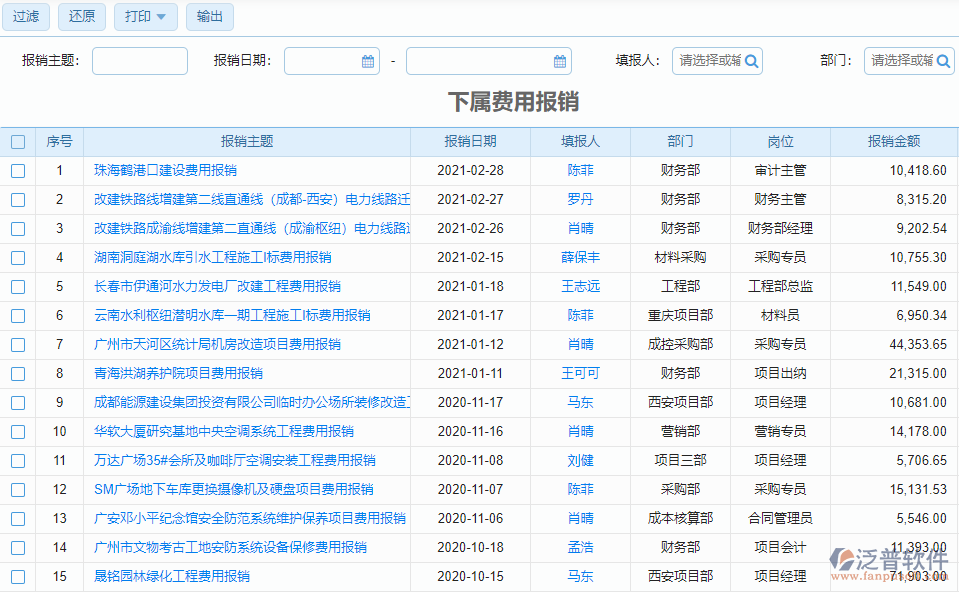Click the 过滤 filter button
Screen dimensions: 959x592
click(24, 17)
